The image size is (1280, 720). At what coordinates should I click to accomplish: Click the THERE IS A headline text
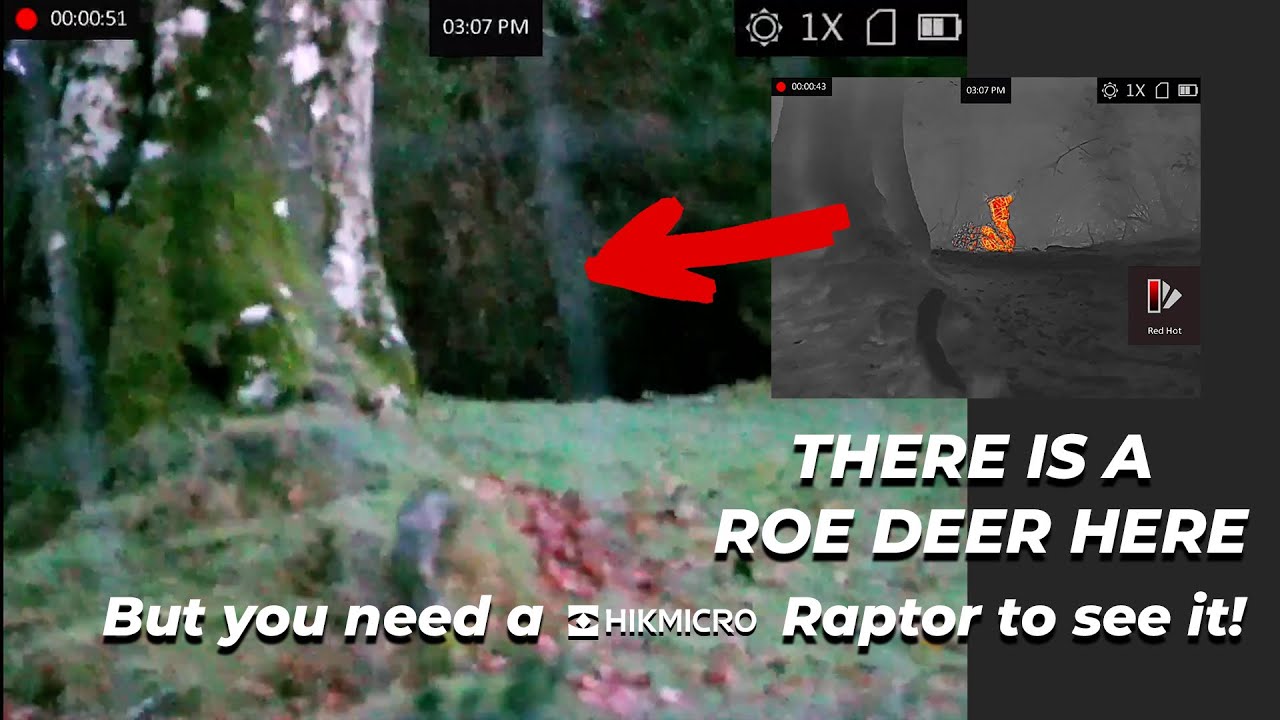972,459
